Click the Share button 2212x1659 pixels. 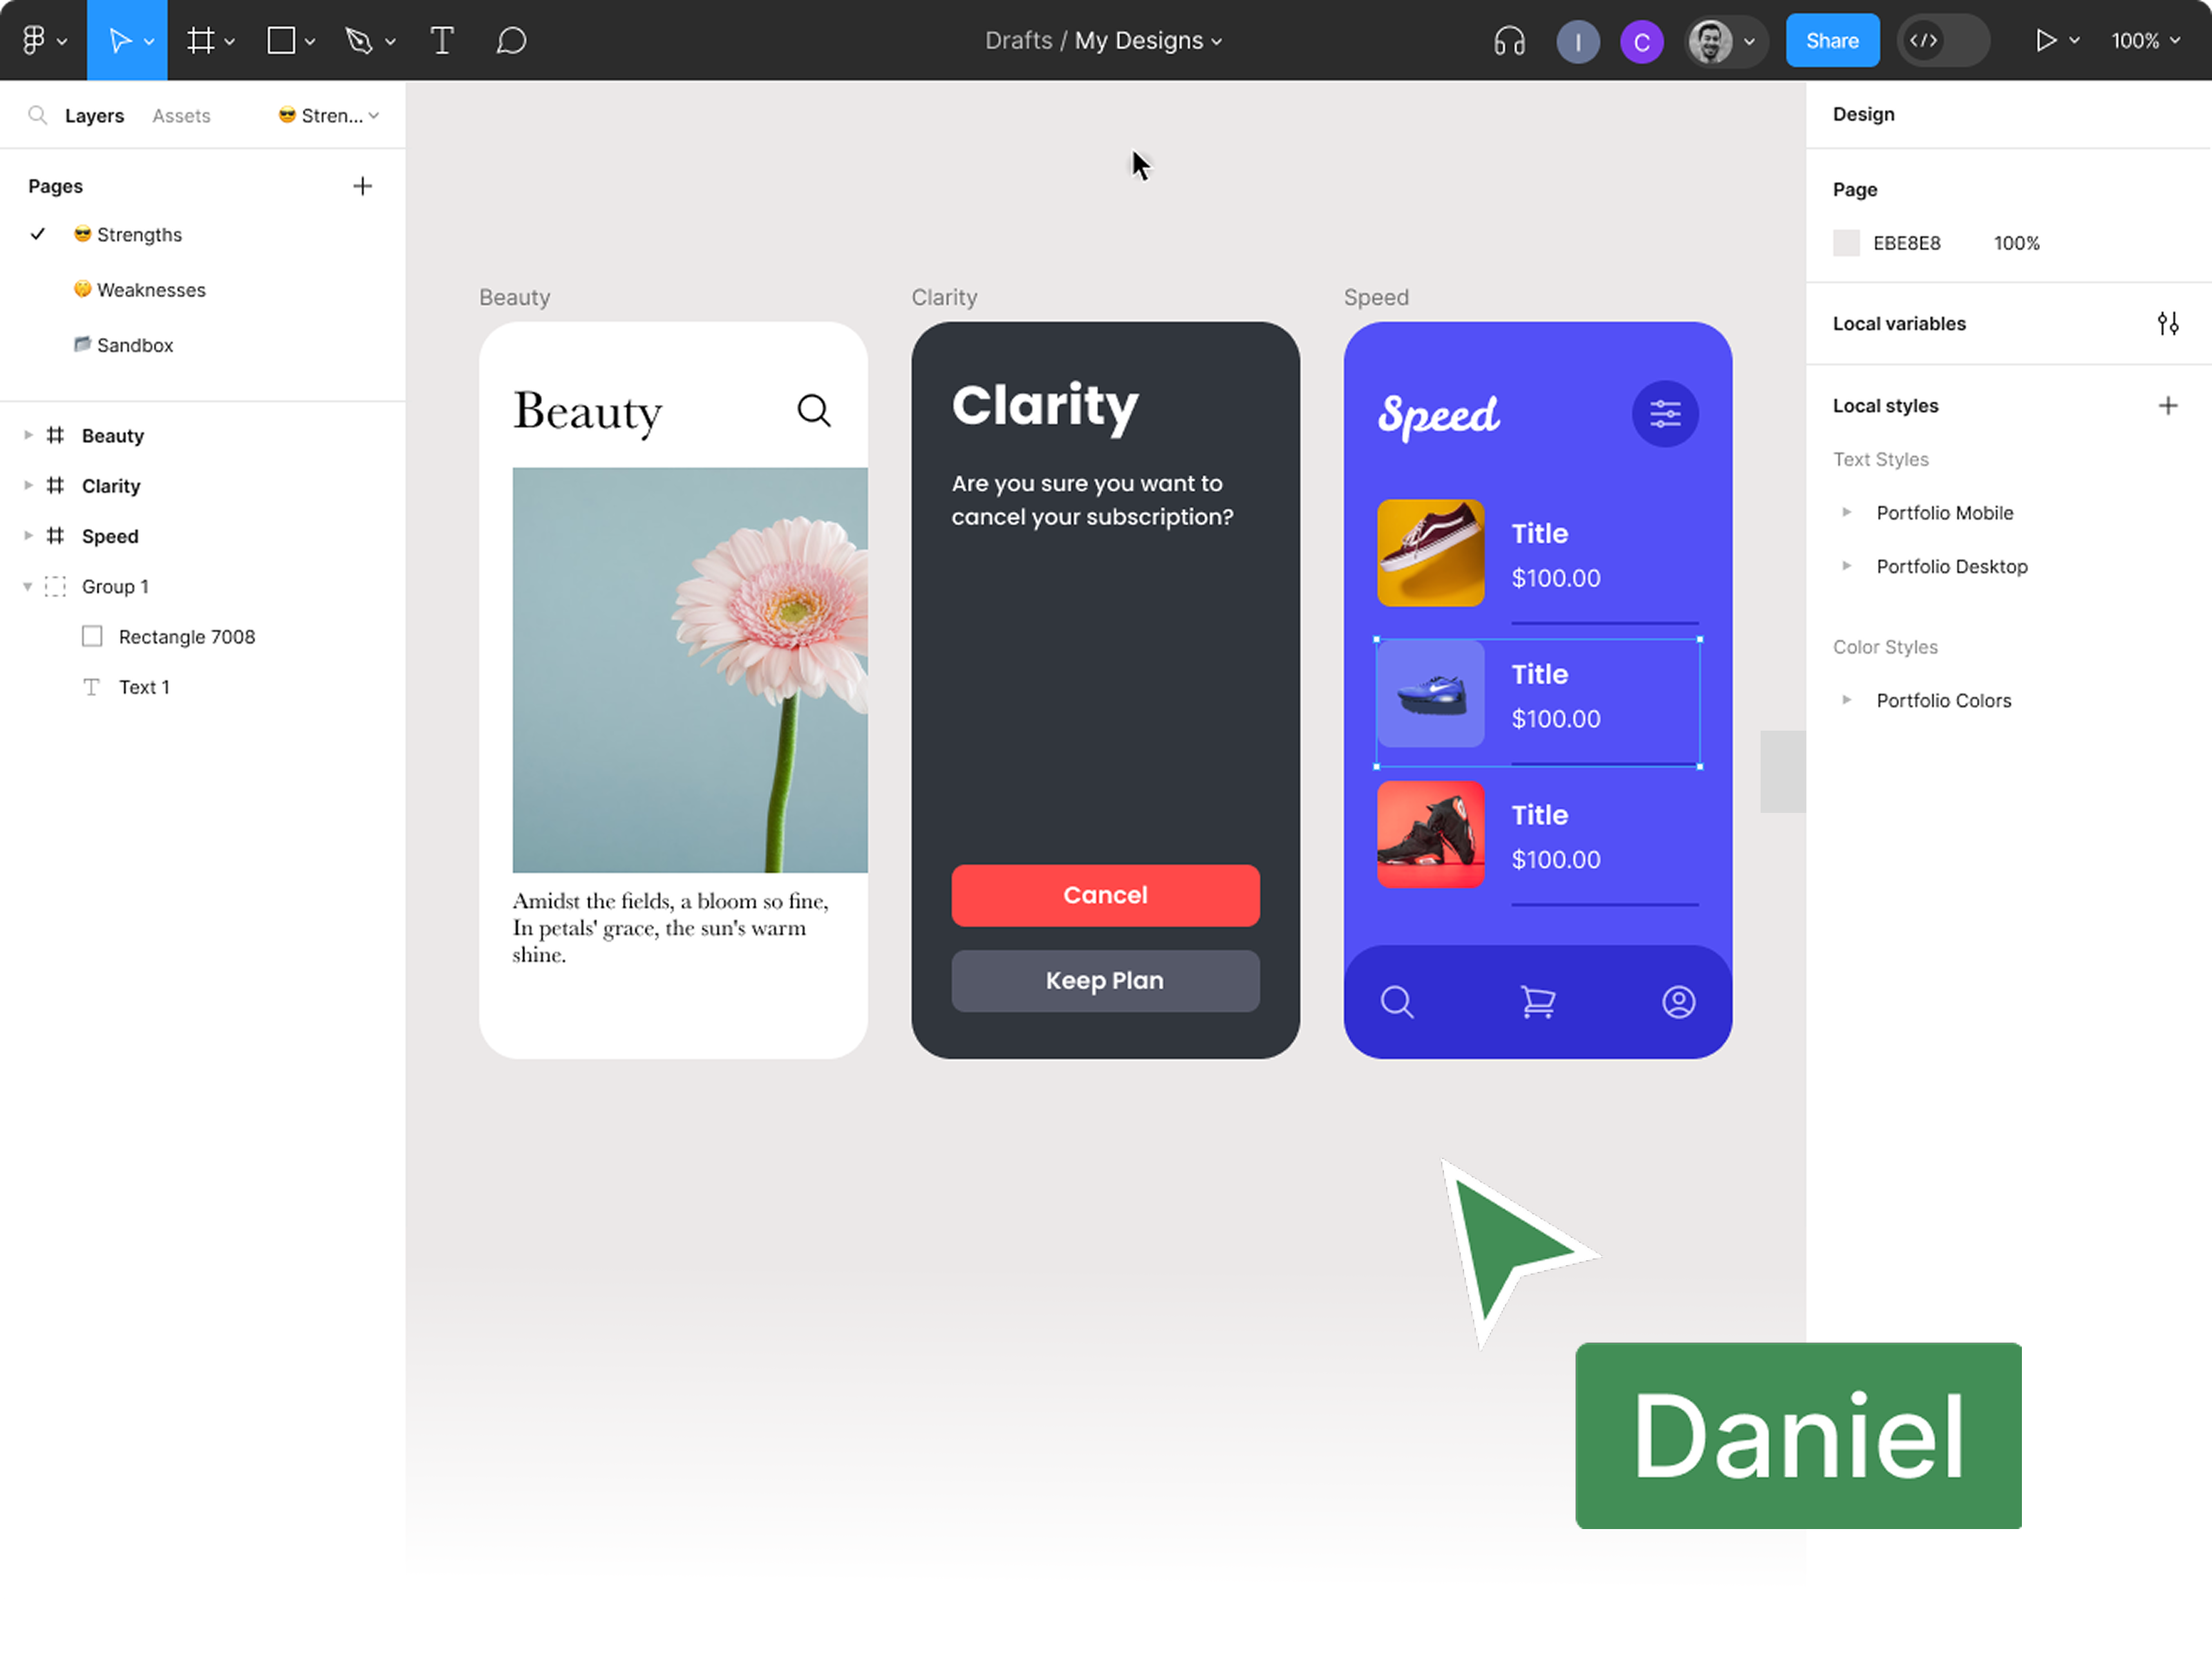[1831, 41]
